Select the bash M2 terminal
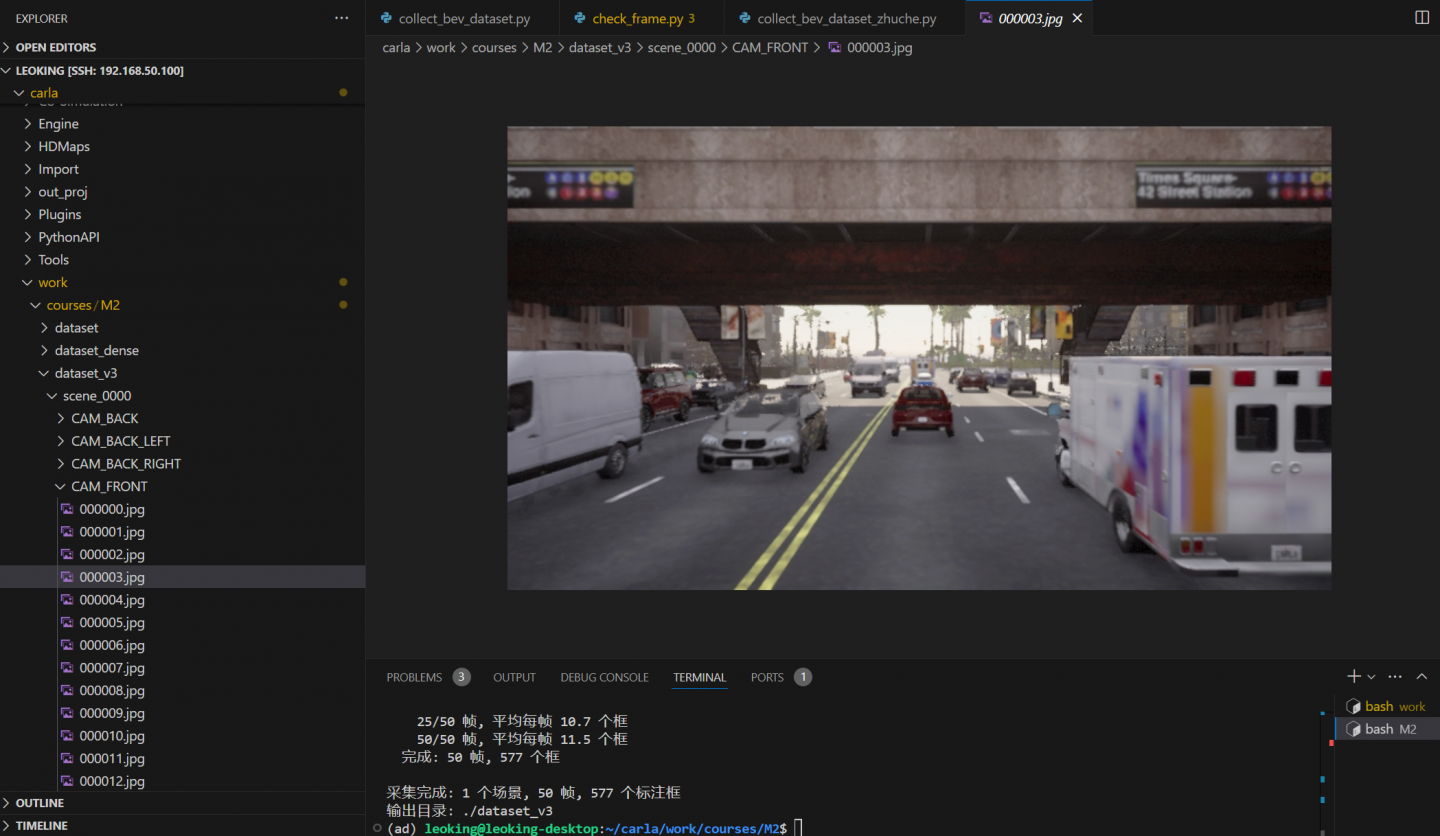This screenshot has width=1440, height=836. point(1387,729)
